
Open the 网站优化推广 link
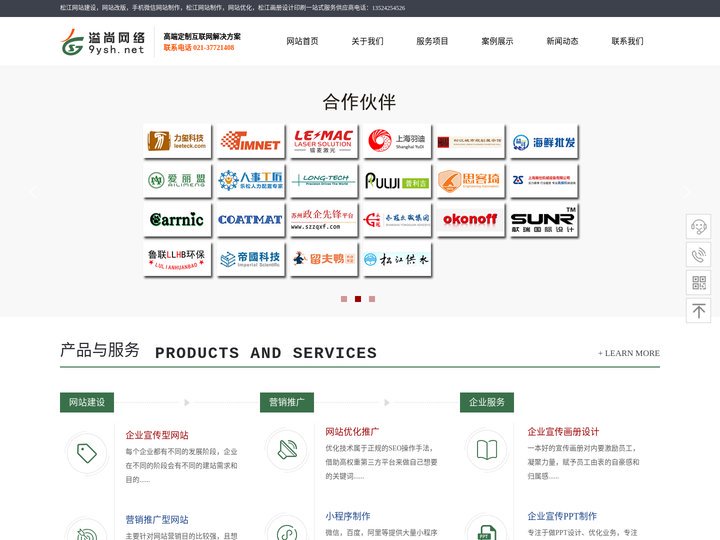(352, 432)
